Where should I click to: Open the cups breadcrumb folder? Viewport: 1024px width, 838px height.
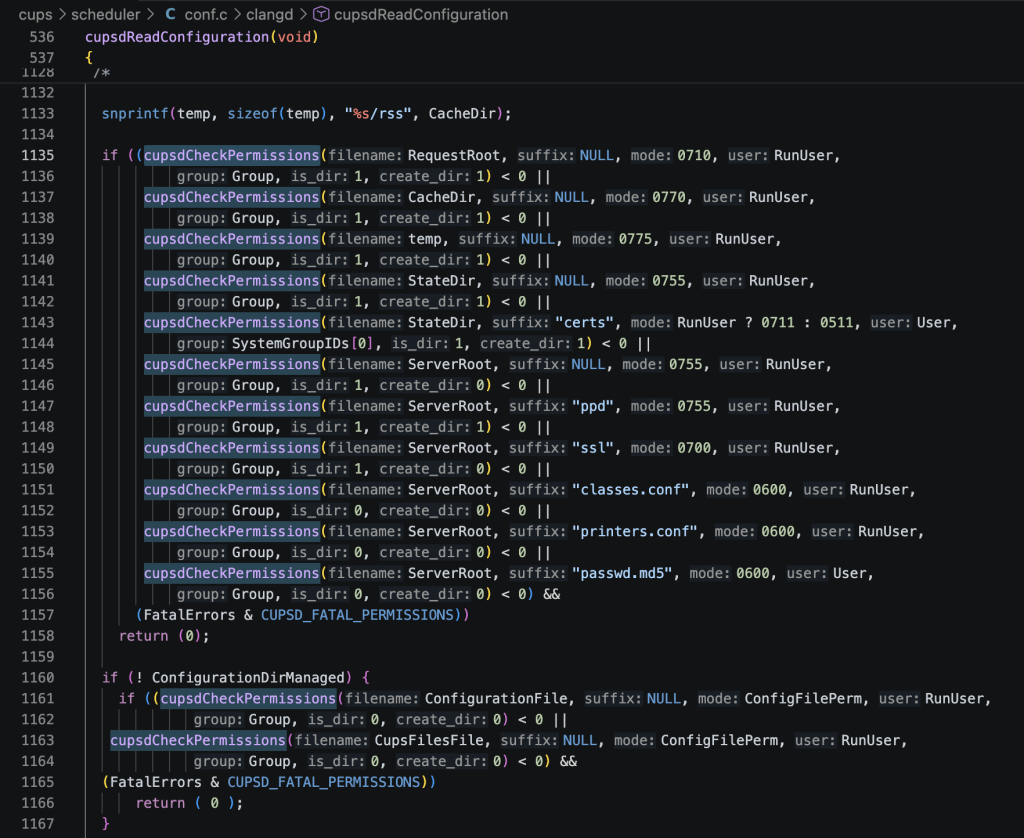click(35, 14)
